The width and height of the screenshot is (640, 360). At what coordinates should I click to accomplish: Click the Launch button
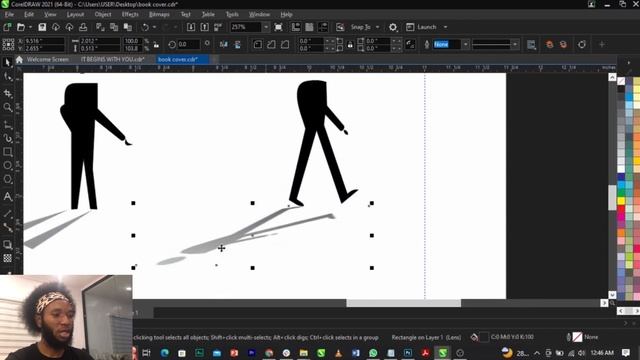(x=422, y=27)
